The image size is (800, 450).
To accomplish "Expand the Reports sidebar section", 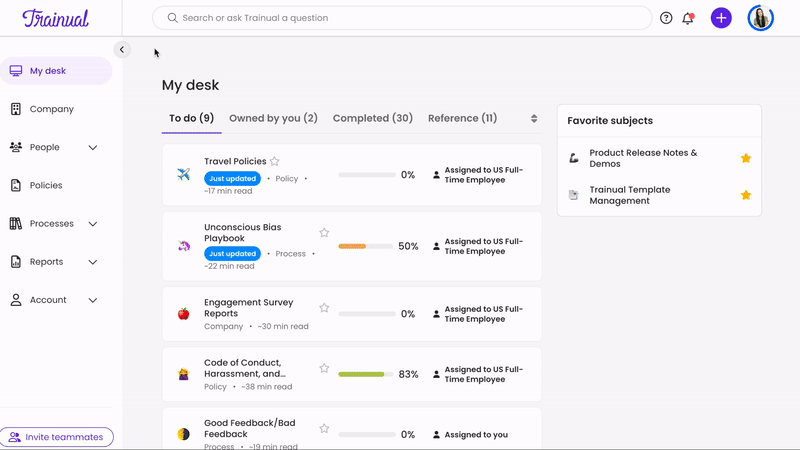I will (93, 262).
